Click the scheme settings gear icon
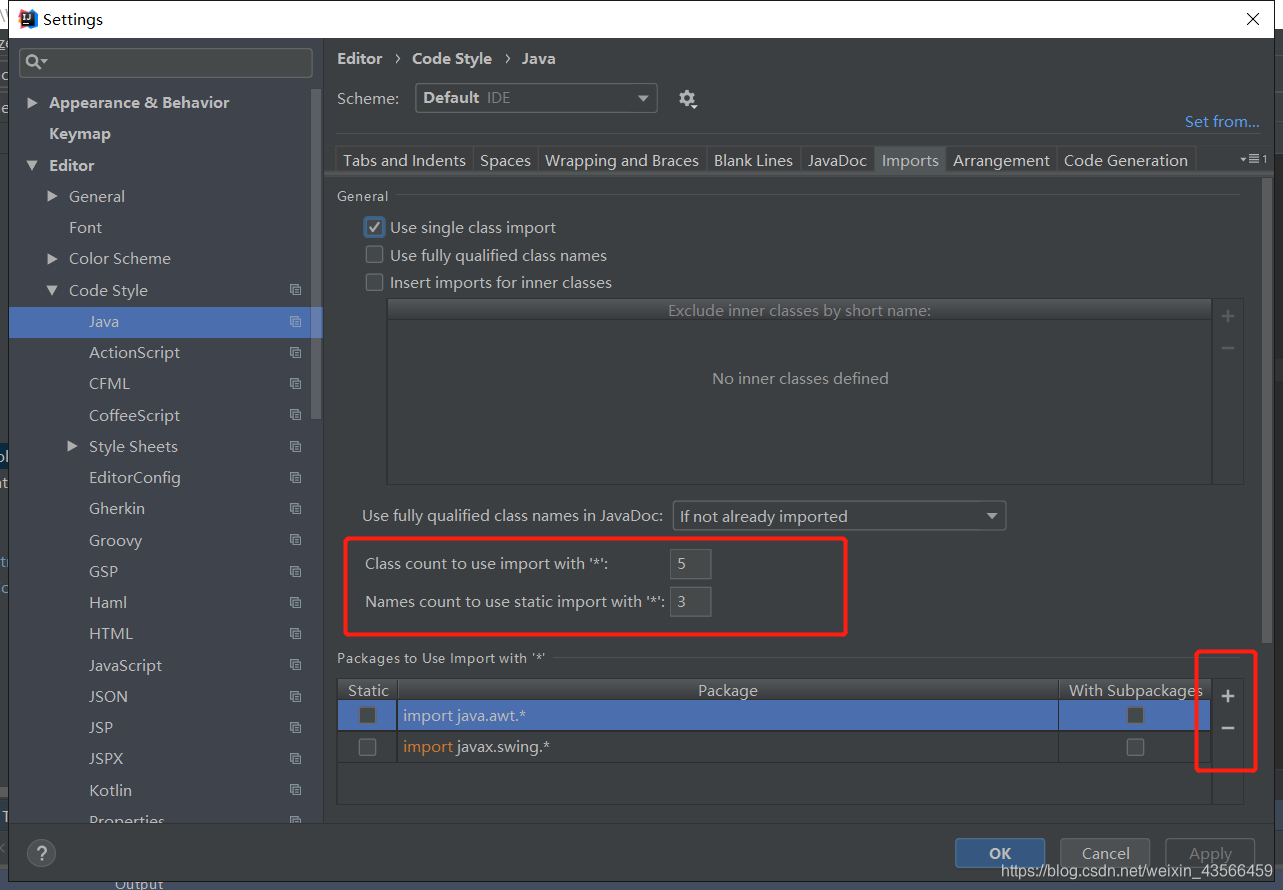The image size is (1283, 890). click(x=687, y=98)
